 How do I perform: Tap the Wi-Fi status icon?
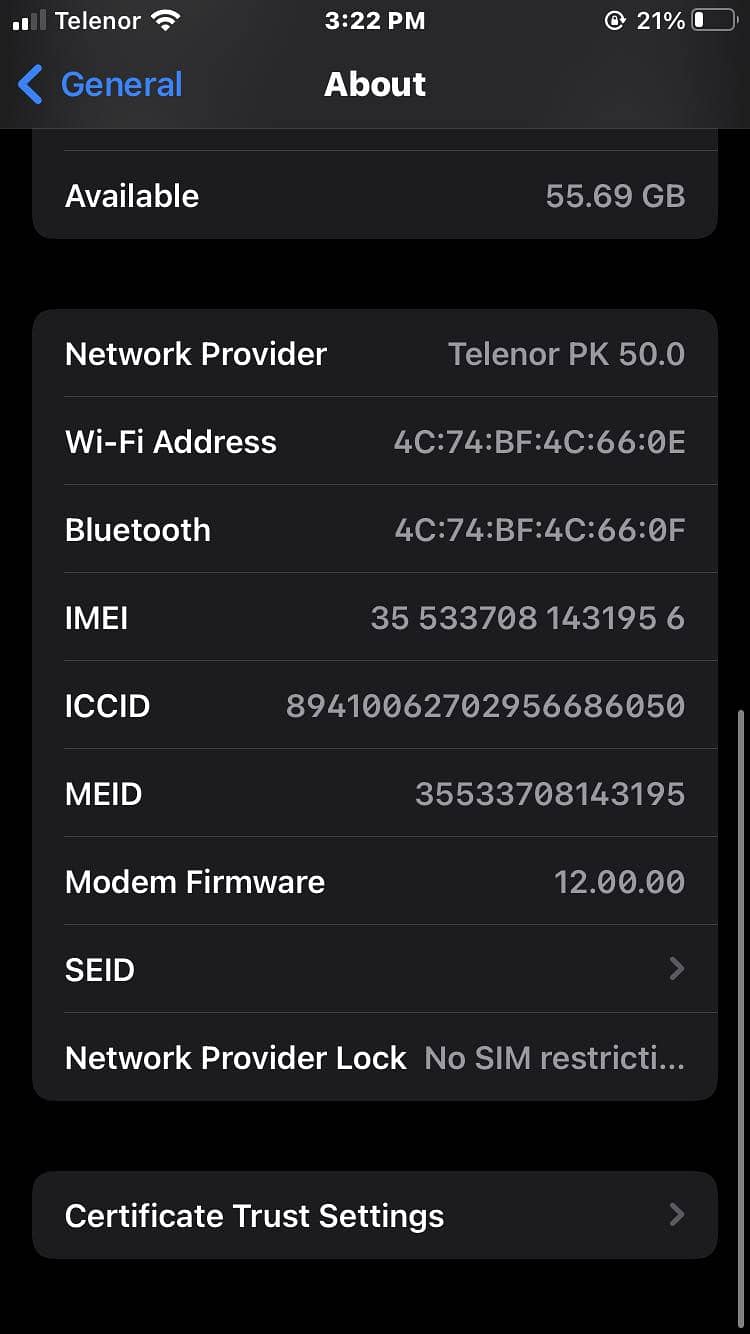[165, 20]
